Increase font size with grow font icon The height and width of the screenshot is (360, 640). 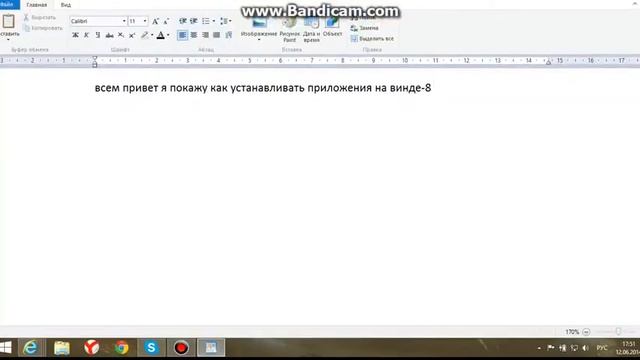(155, 21)
